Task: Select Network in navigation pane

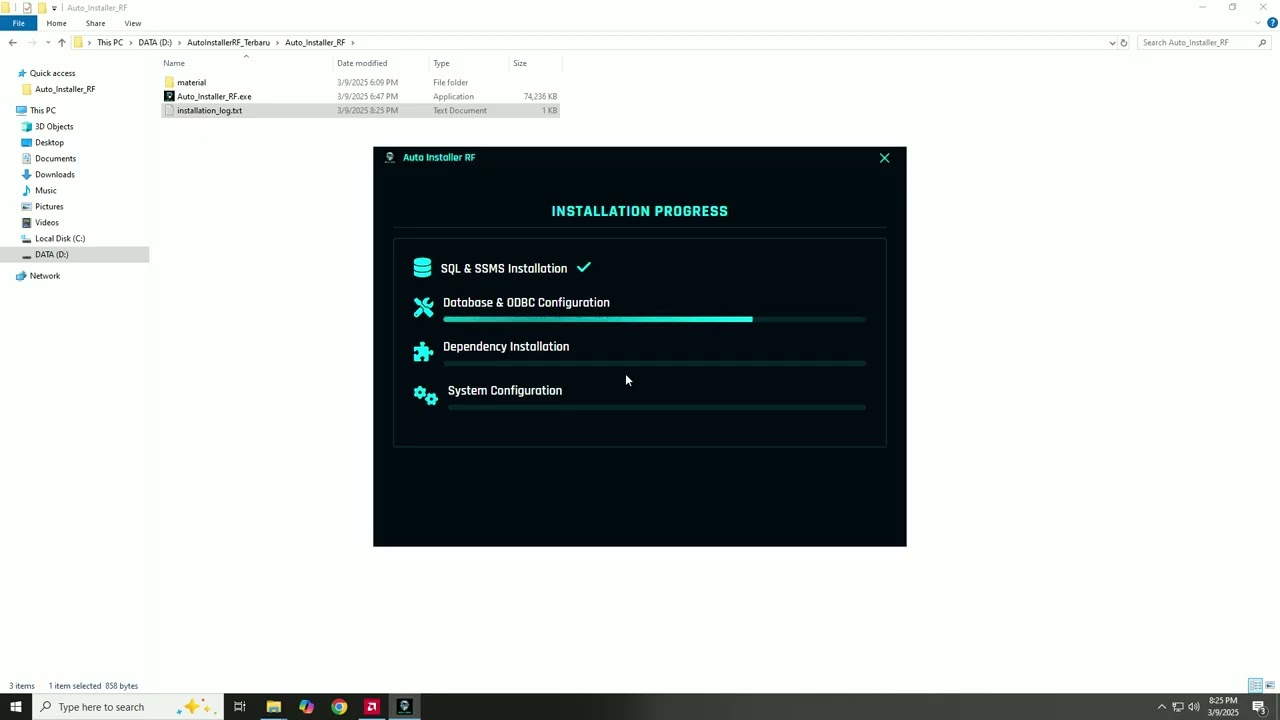Action: tap(44, 276)
